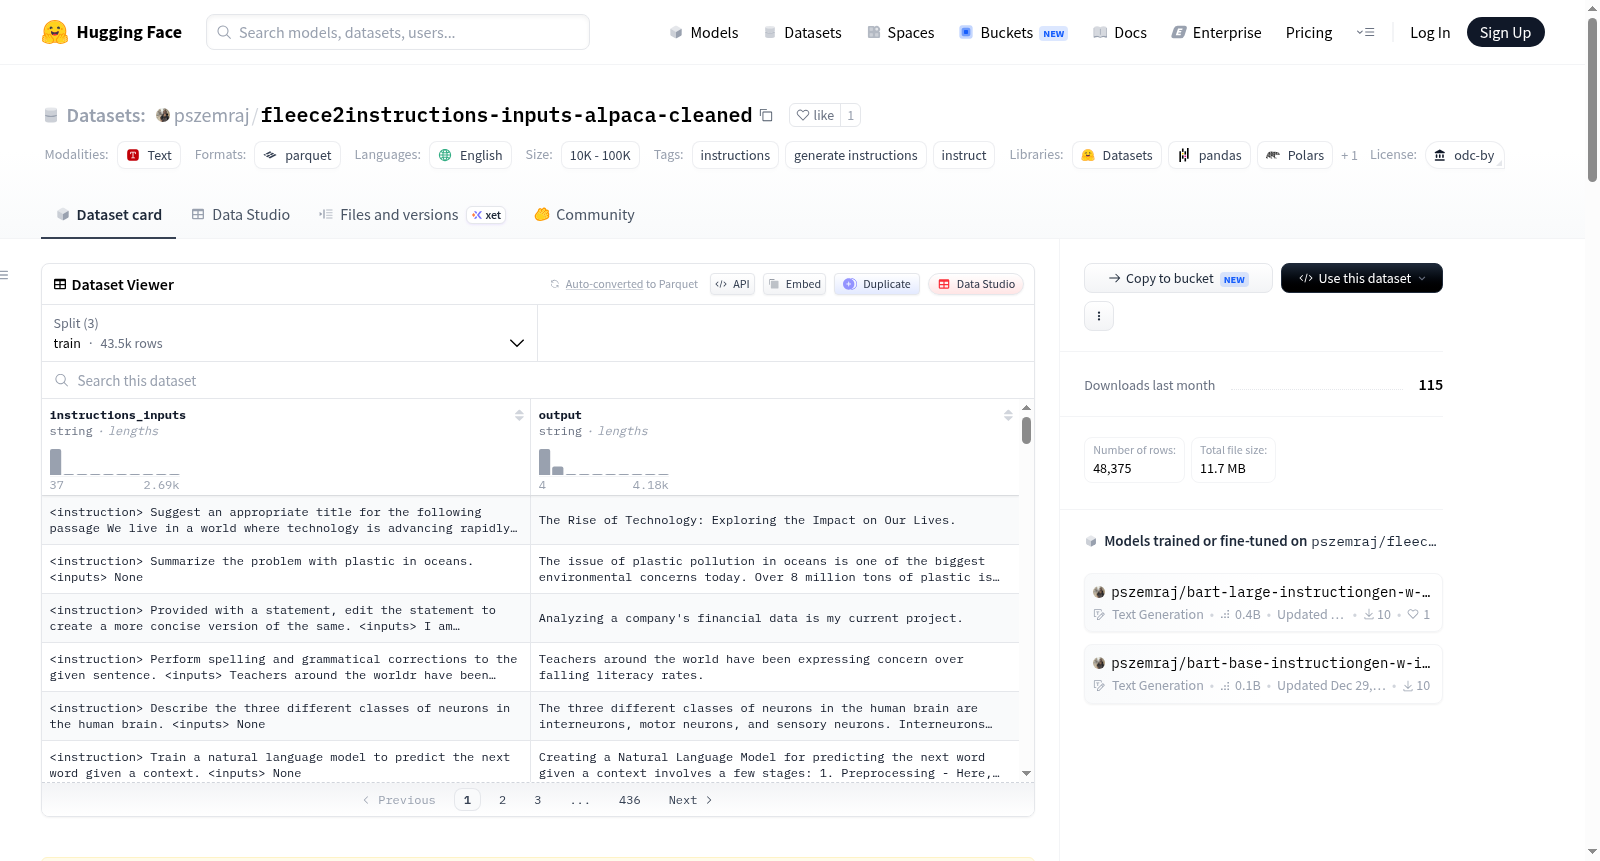Click the Duplicate button
The height and width of the screenshot is (861, 1600).
pos(877,284)
